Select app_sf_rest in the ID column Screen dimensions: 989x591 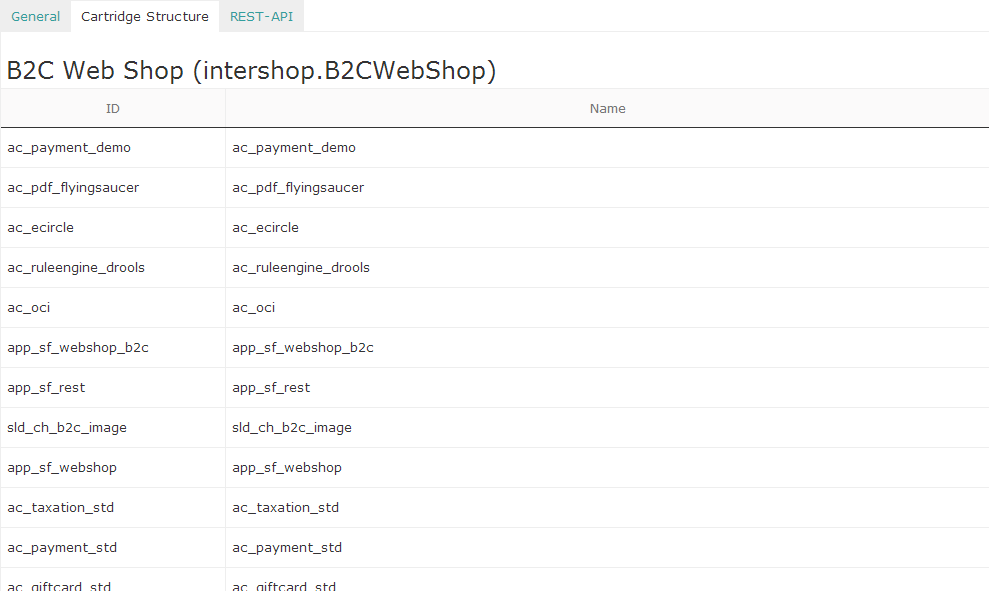pyautogui.click(x=46, y=387)
